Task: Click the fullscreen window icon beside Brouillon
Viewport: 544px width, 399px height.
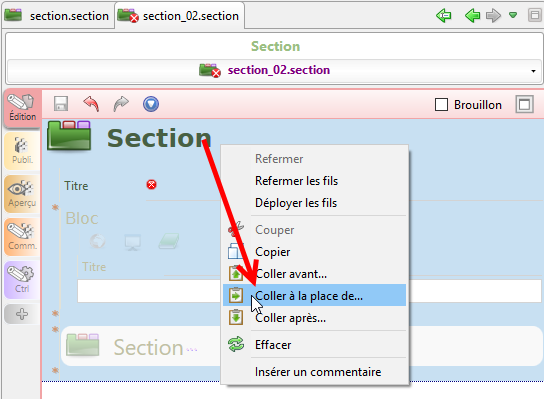Action: [524, 104]
